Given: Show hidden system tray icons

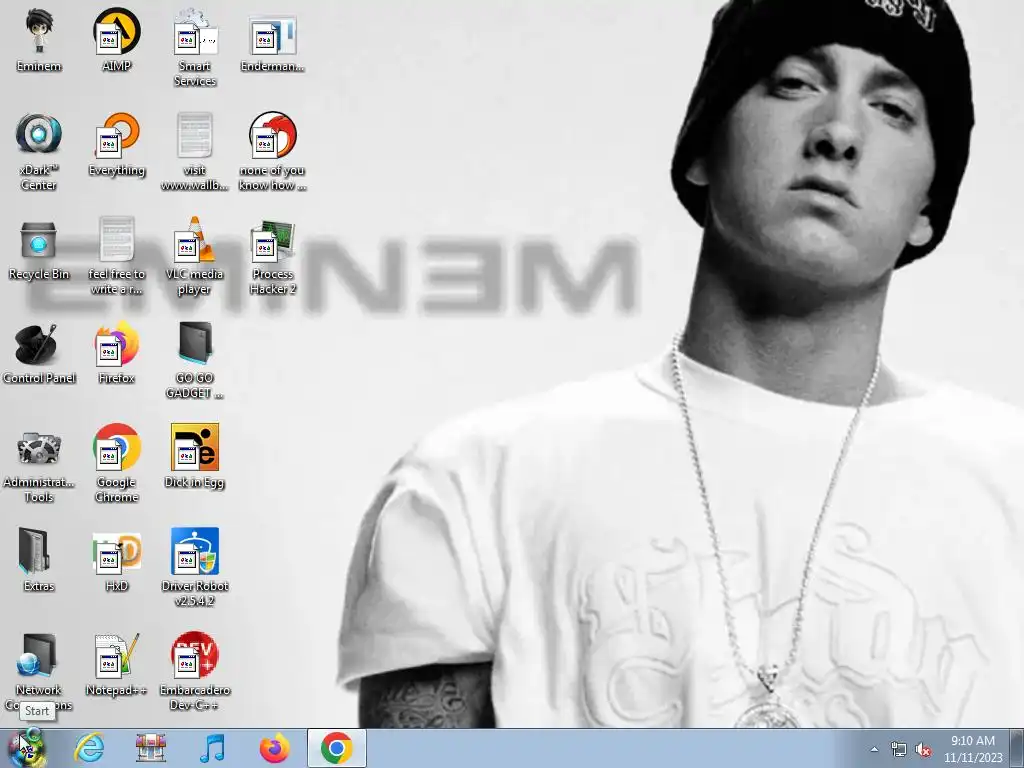Looking at the screenshot, I should click(874, 749).
